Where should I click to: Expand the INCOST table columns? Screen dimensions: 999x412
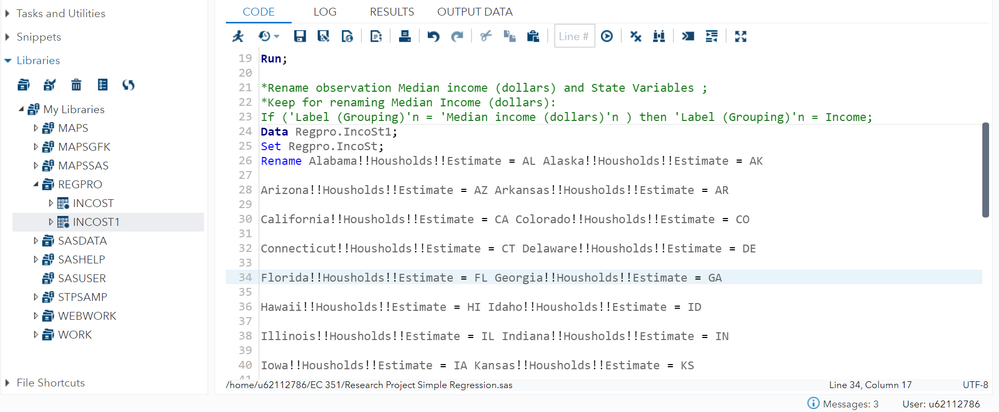tap(51, 203)
